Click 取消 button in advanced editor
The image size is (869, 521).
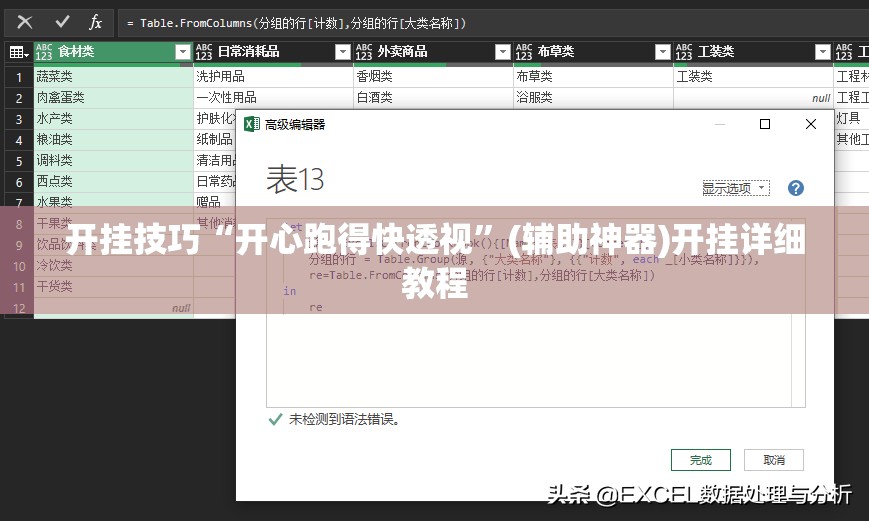pos(774,460)
